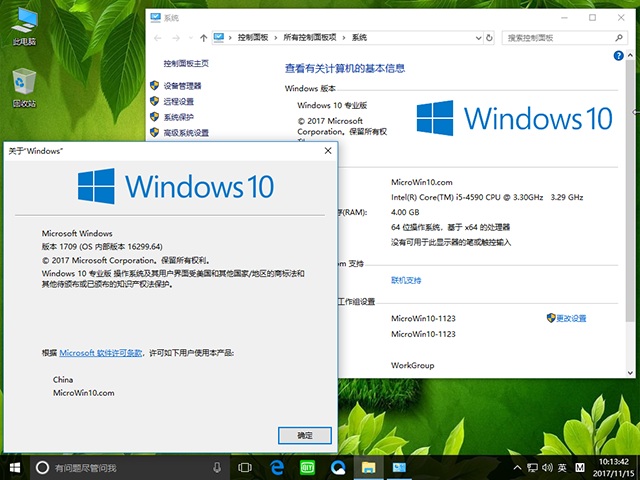Click the Start button on the taskbar
Image resolution: width=640 pixels, height=480 pixels.
15,468
